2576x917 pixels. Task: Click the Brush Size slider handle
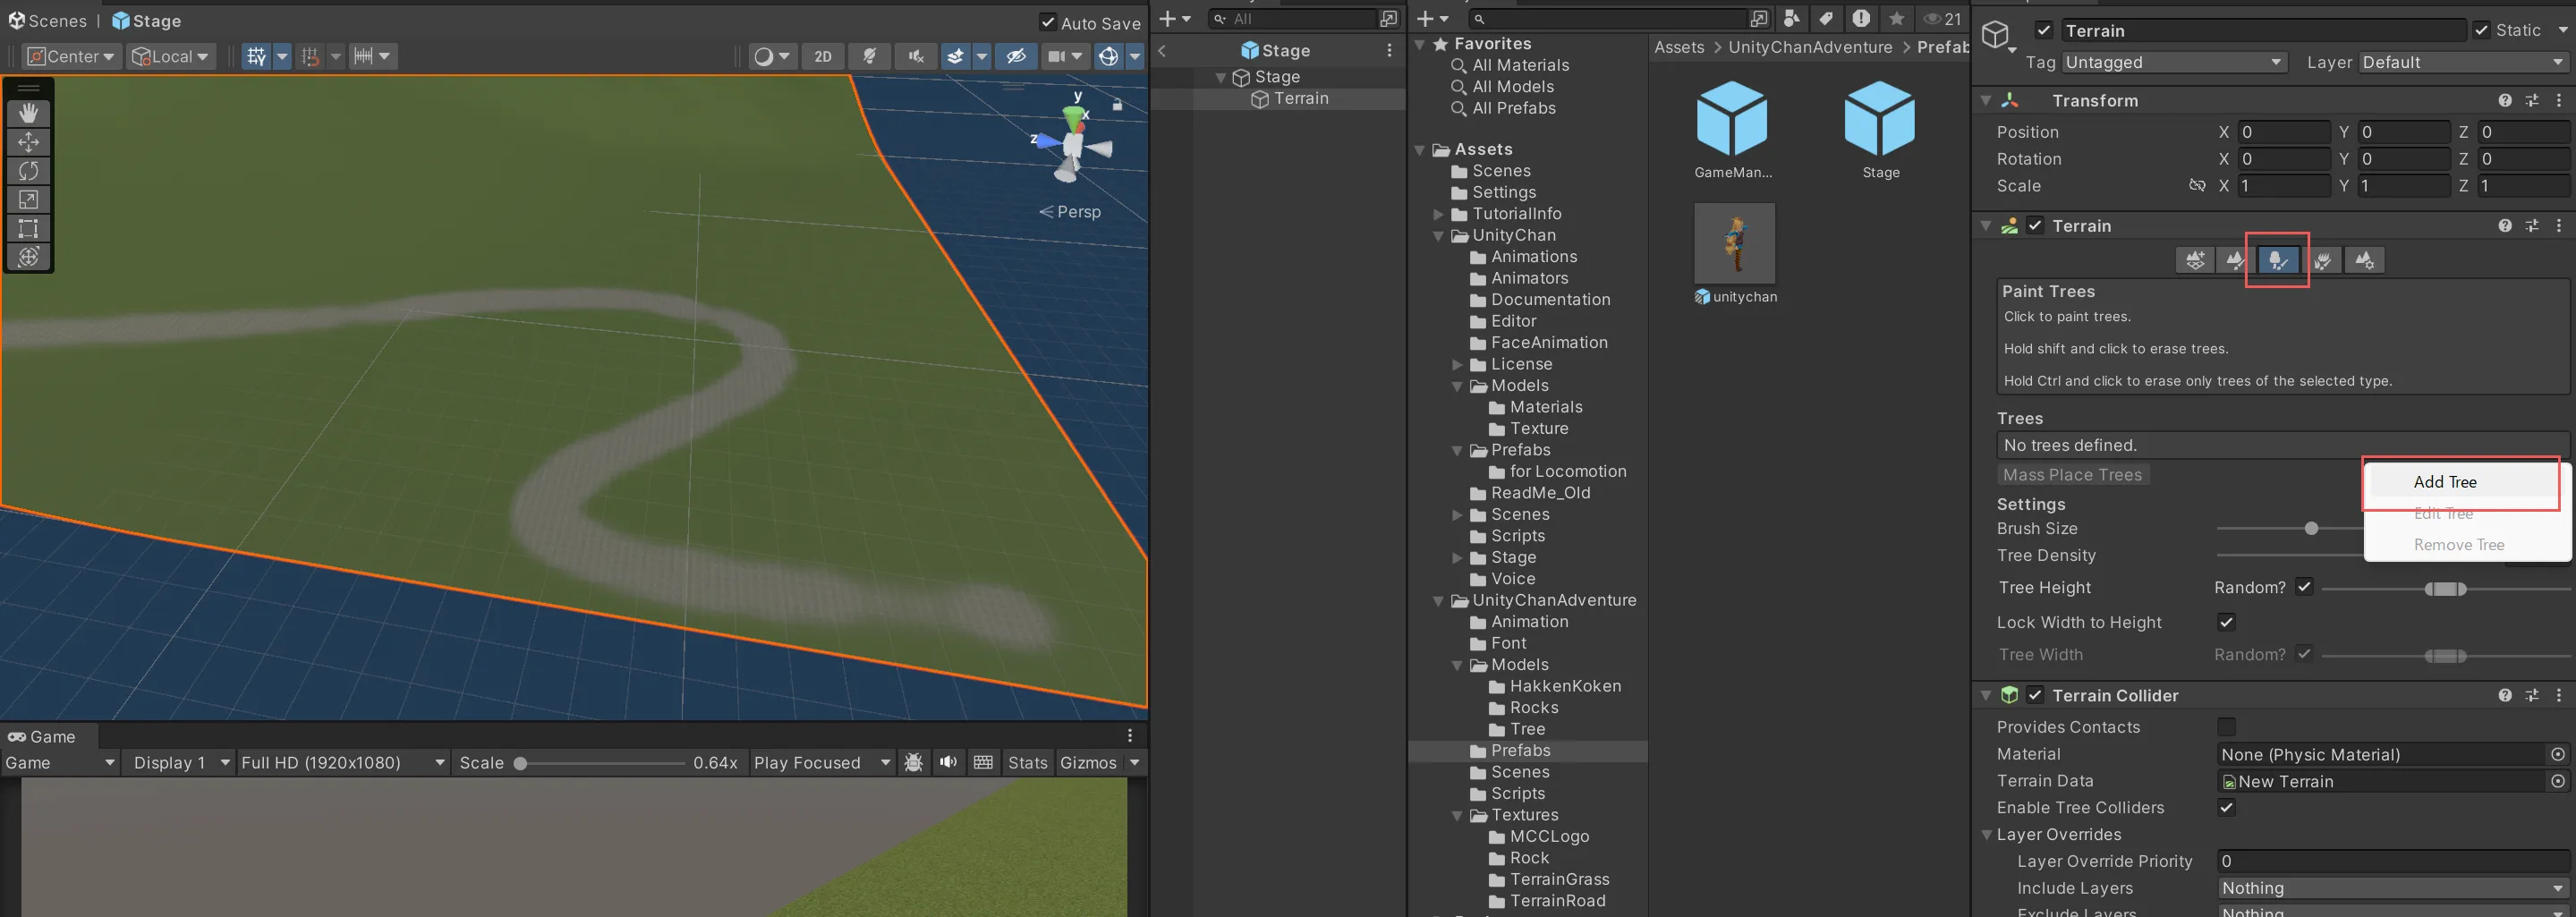point(2311,529)
